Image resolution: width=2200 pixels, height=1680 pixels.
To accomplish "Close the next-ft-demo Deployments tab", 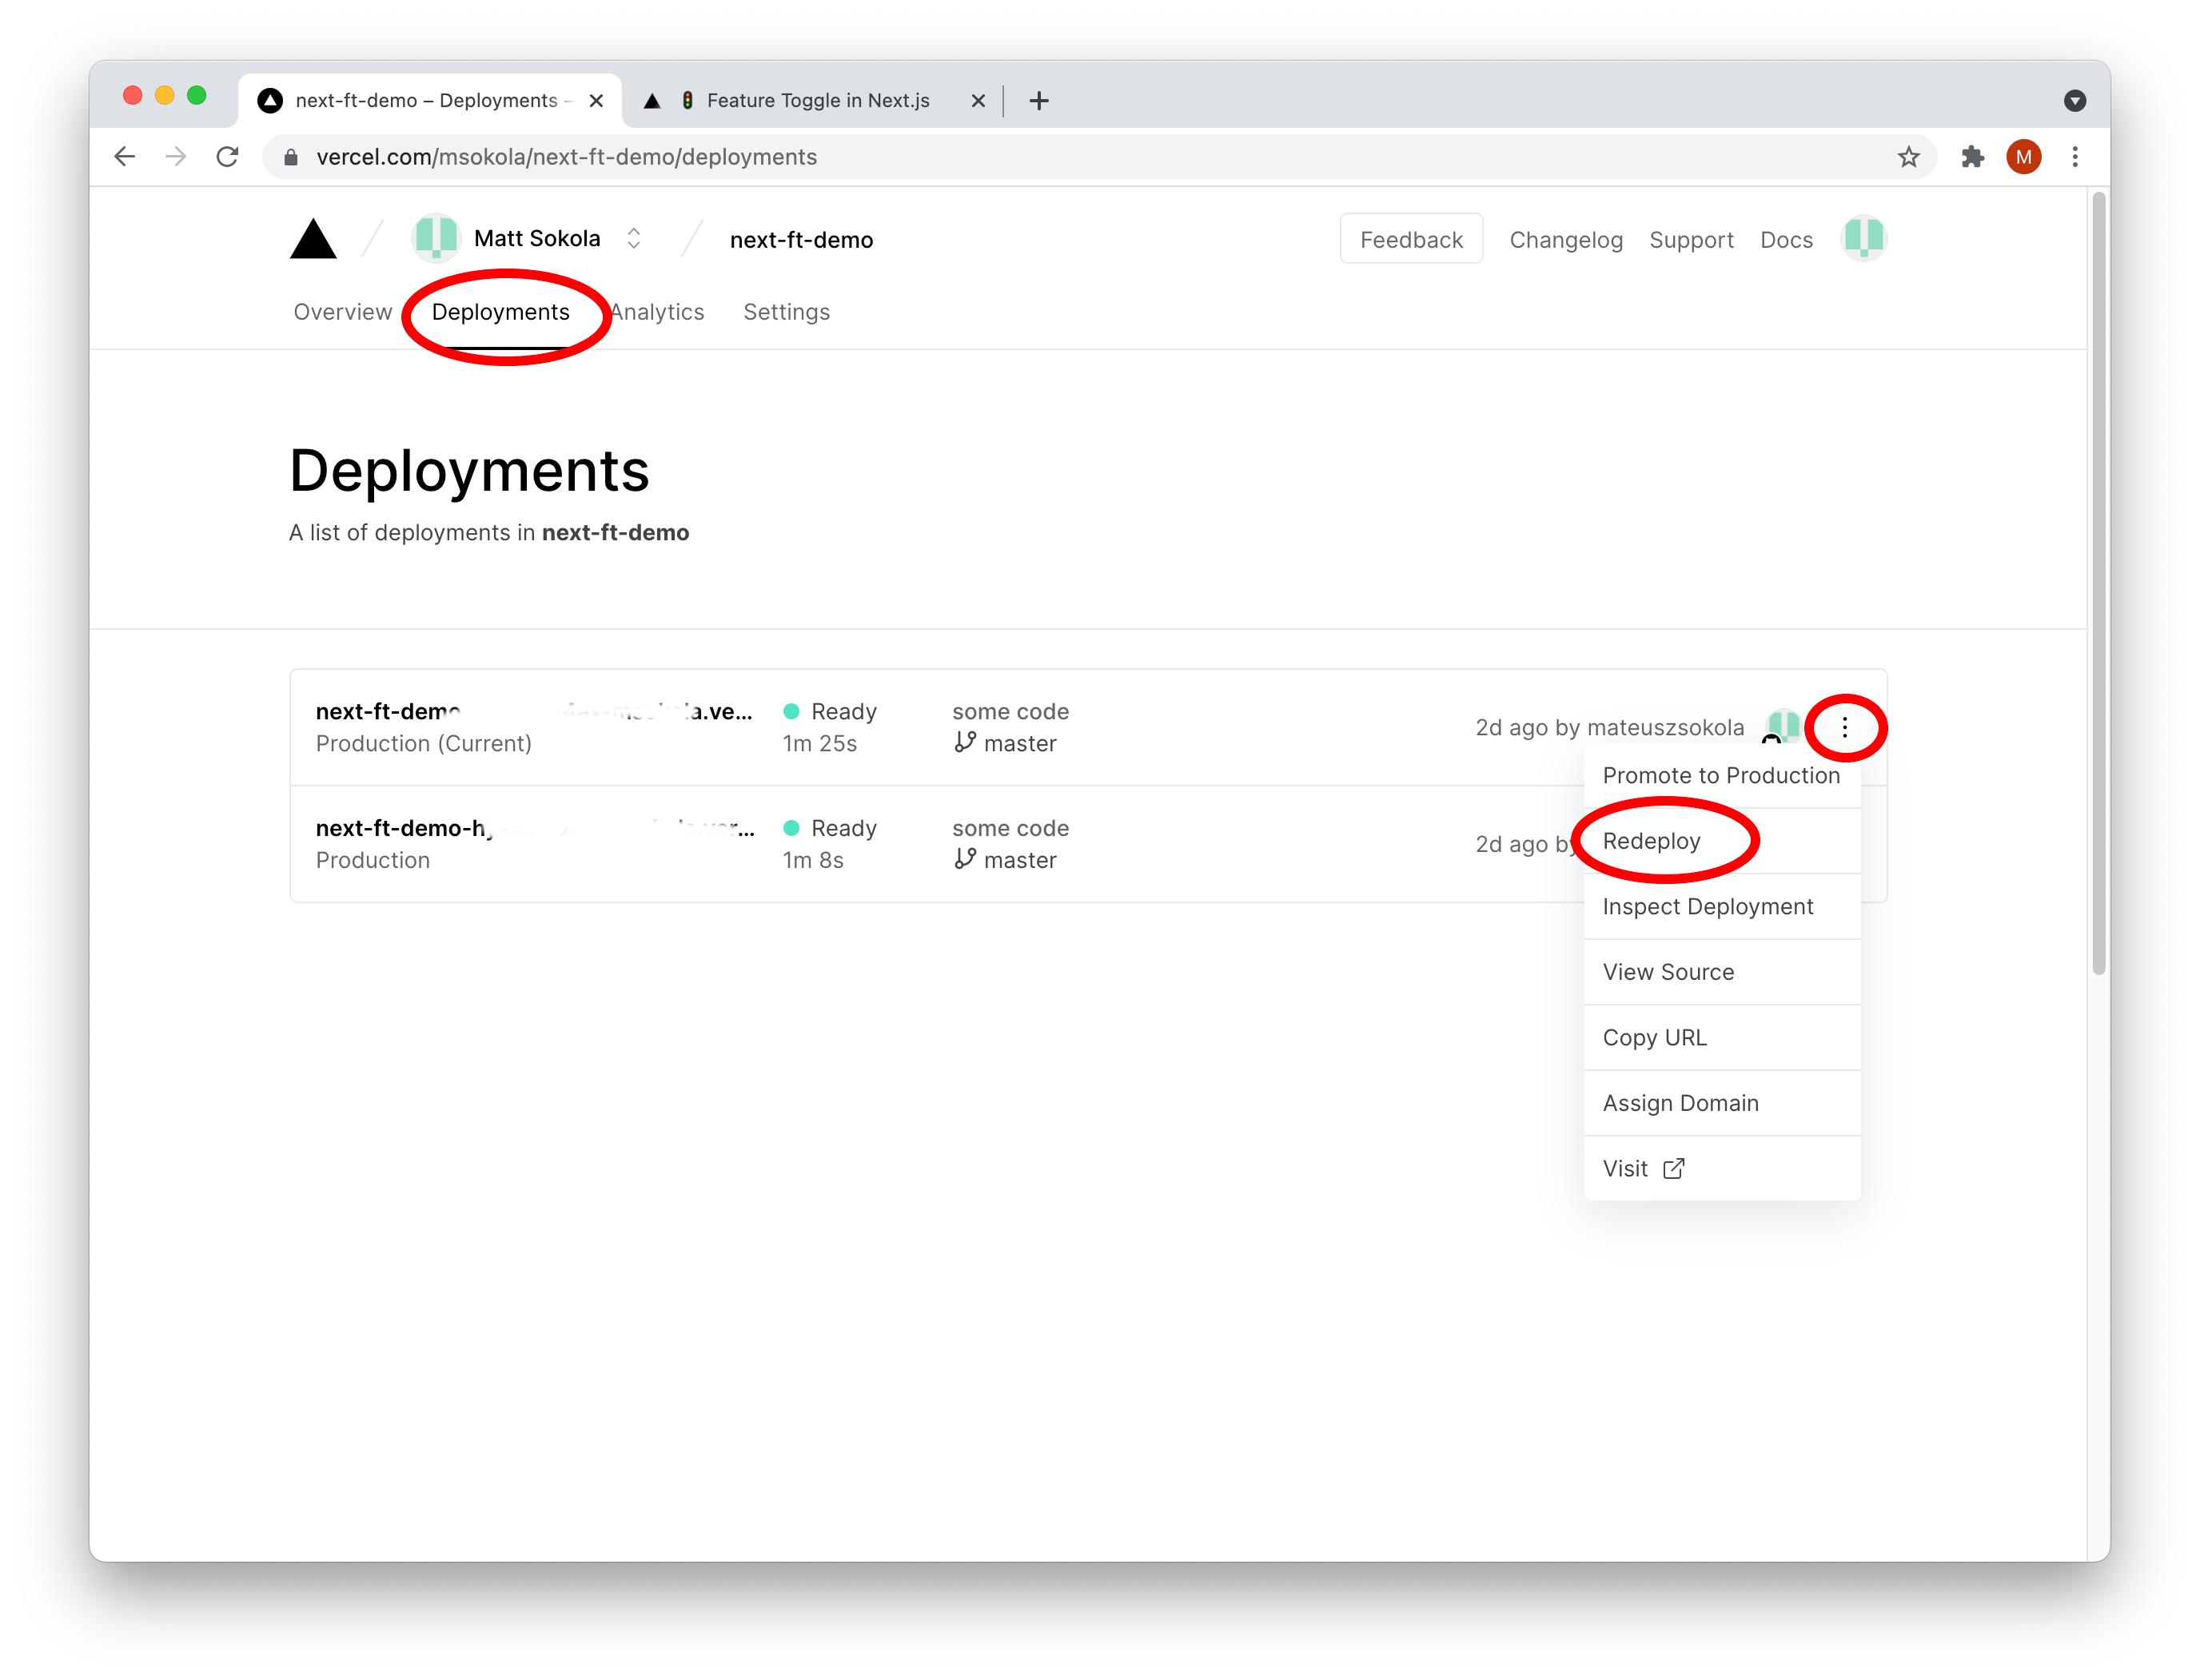I will tap(596, 101).
